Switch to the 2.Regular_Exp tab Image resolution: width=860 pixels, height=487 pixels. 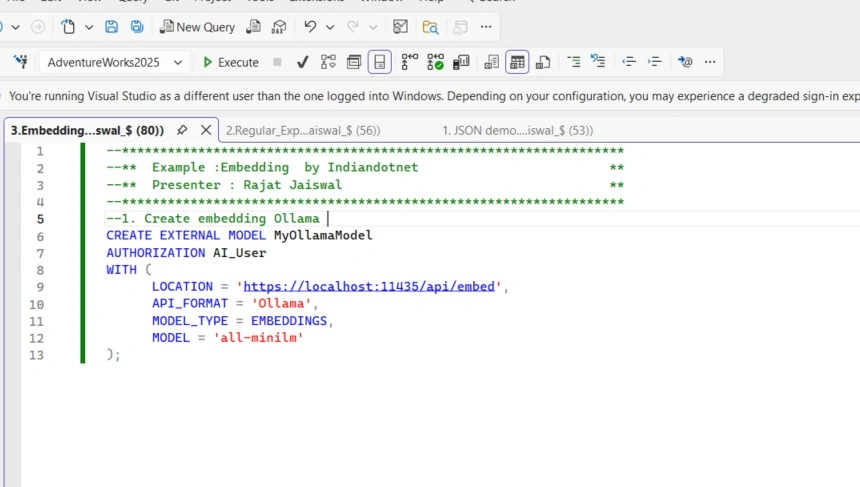tap(303, 131)
